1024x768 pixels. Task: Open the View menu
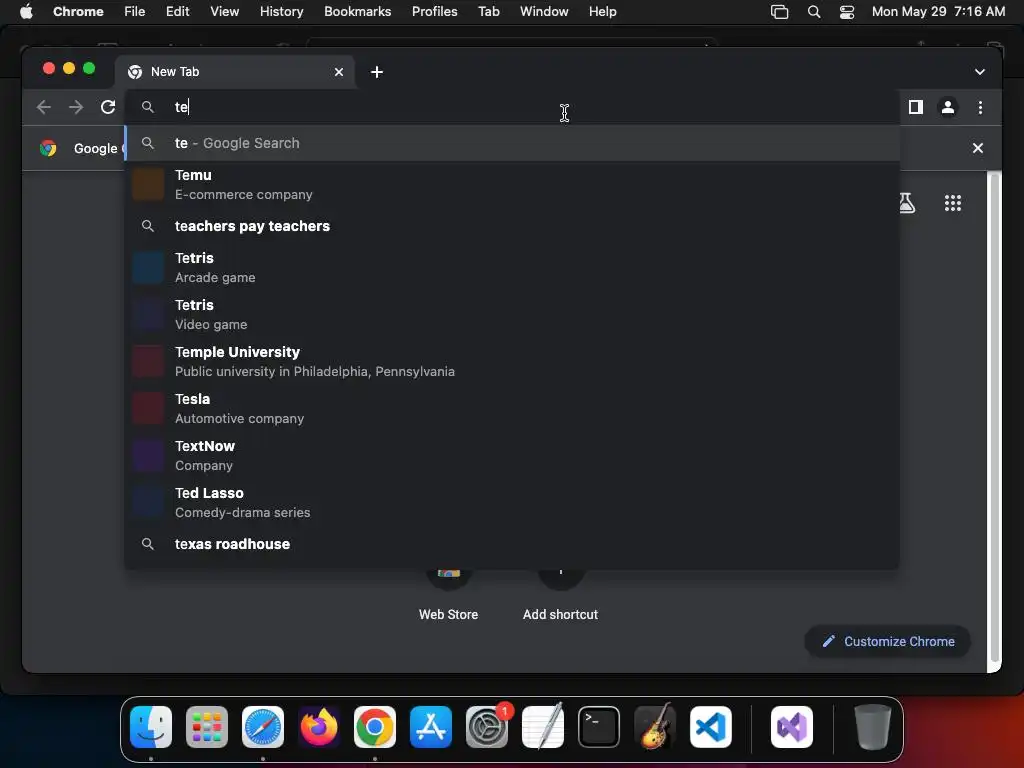225,11
